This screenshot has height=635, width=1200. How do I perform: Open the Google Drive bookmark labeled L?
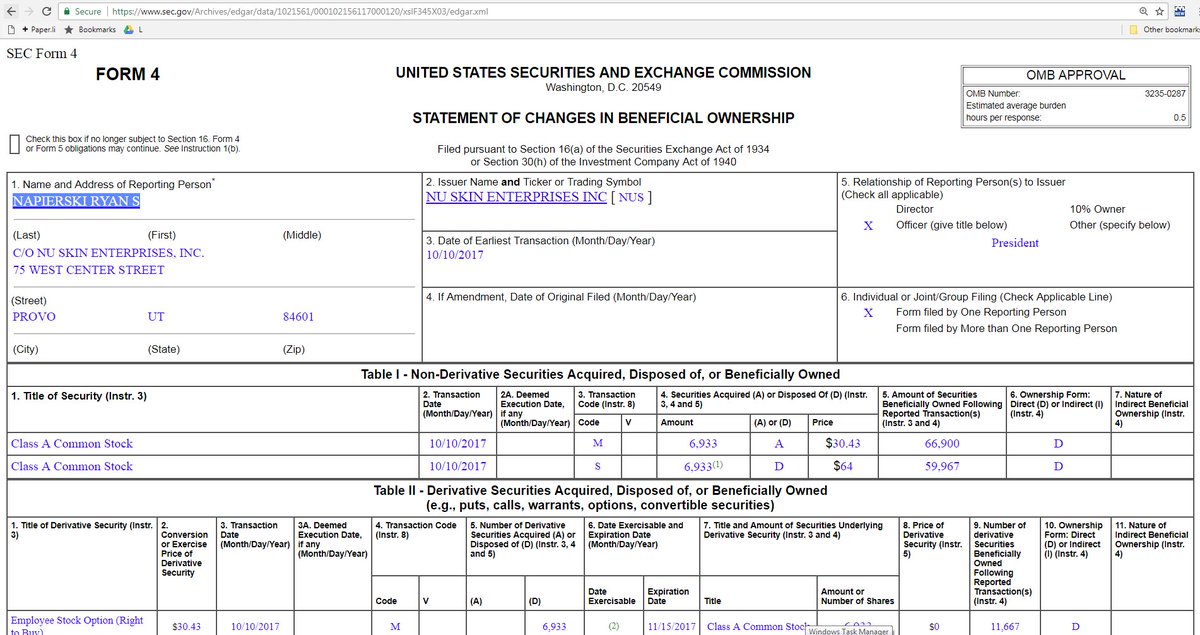pyautogui.click(x=132, y=30)
